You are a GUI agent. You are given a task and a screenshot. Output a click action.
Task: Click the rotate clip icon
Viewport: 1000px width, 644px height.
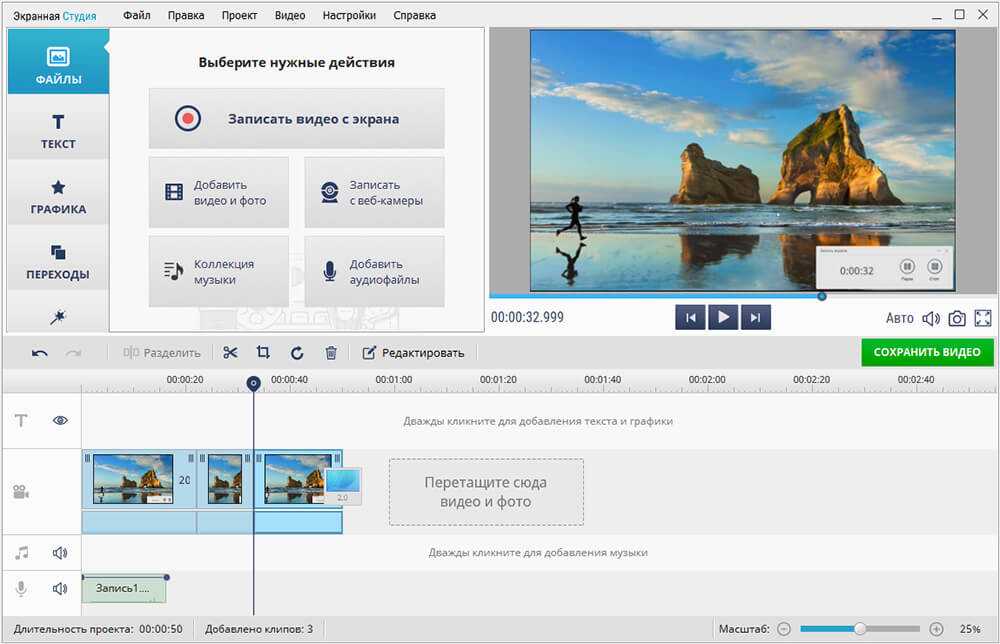[297, 352]
